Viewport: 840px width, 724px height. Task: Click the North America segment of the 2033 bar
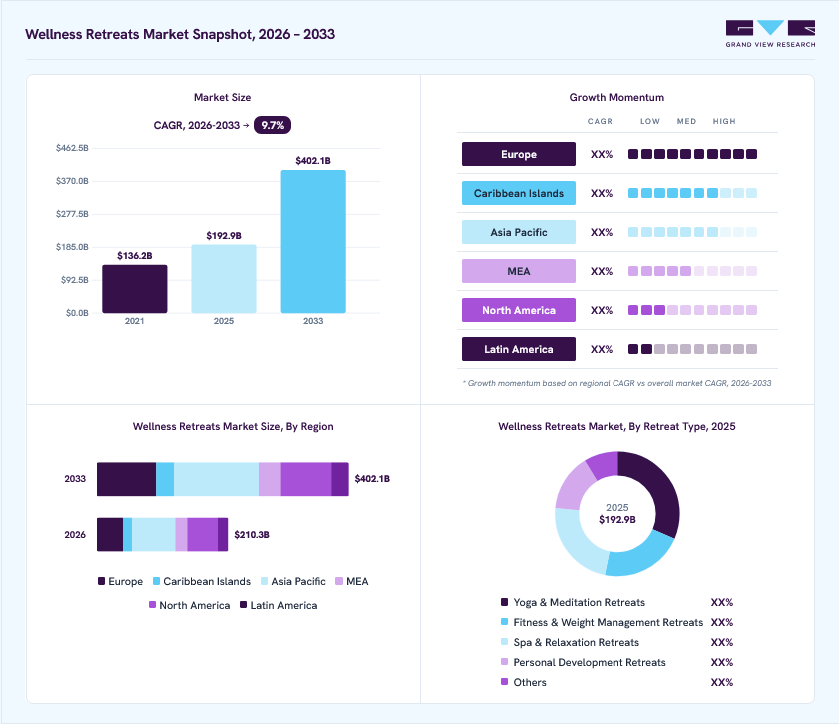306,479
